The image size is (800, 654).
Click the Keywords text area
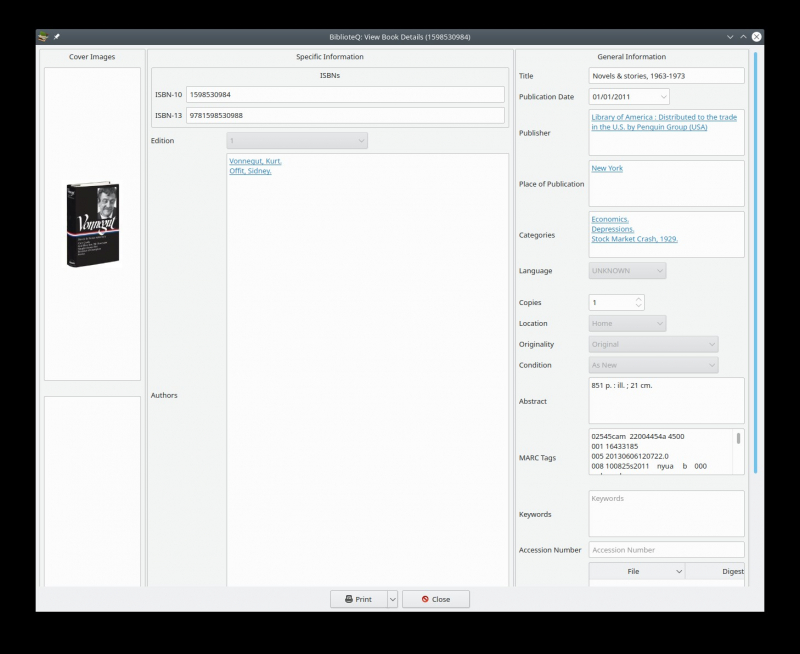point(666,514)
